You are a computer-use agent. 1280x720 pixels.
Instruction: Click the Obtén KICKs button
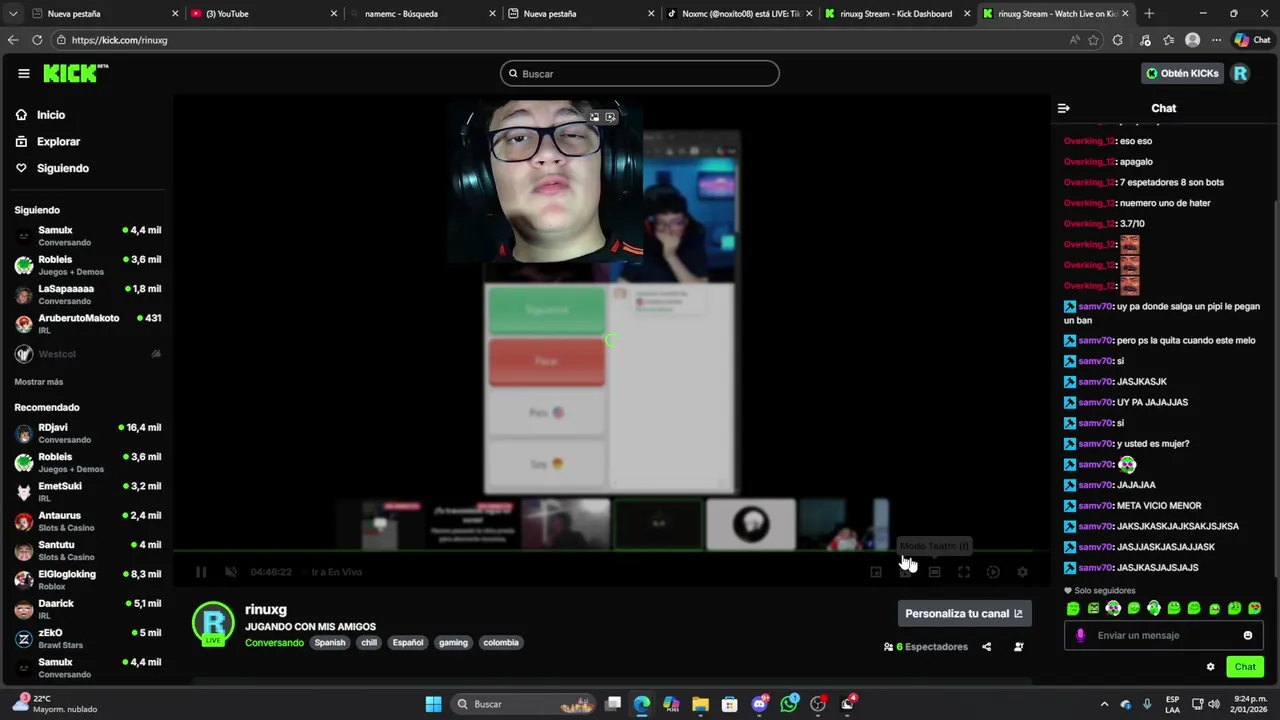(1182, 73)
